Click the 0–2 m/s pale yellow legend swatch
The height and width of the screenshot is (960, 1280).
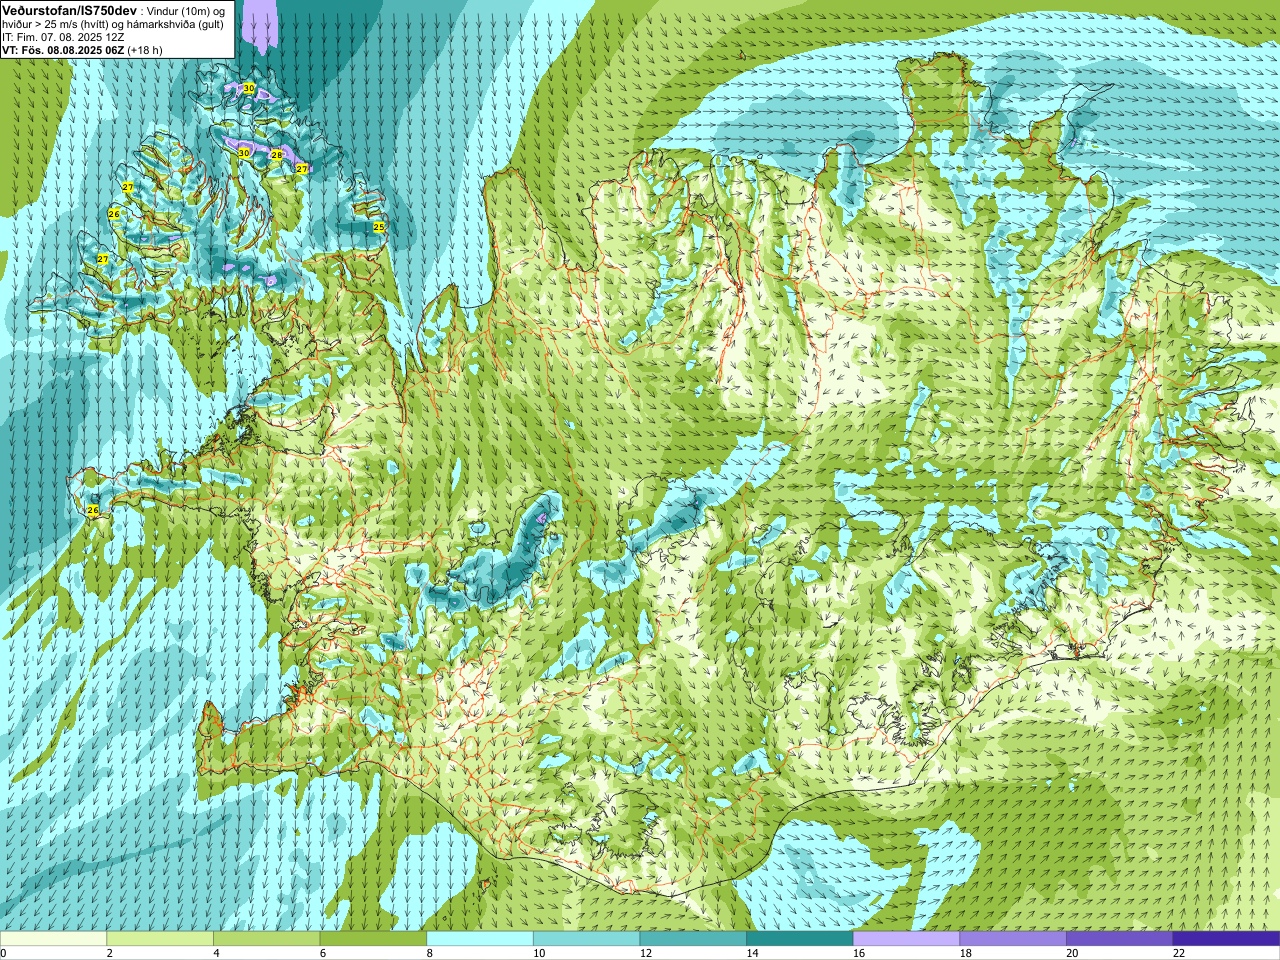53,939
